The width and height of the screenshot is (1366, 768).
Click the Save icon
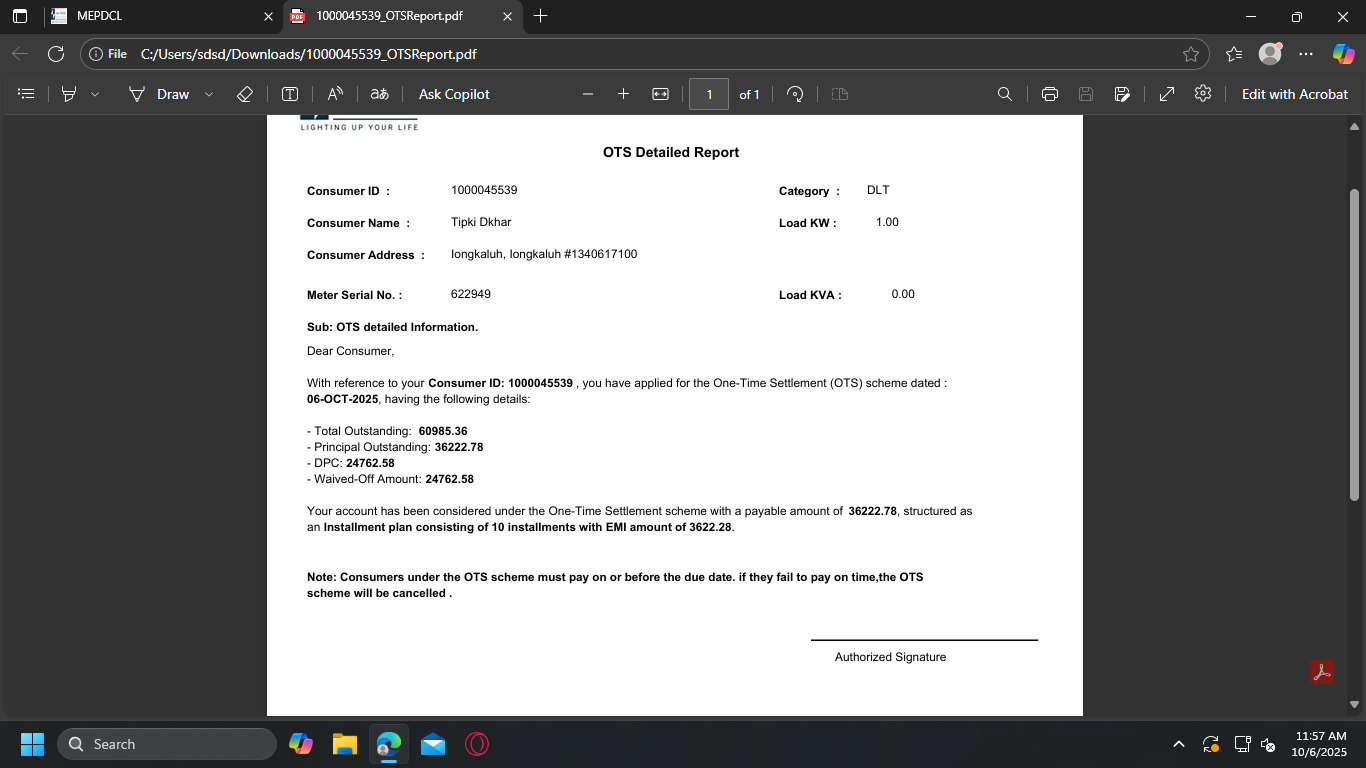click(1086, 94)
